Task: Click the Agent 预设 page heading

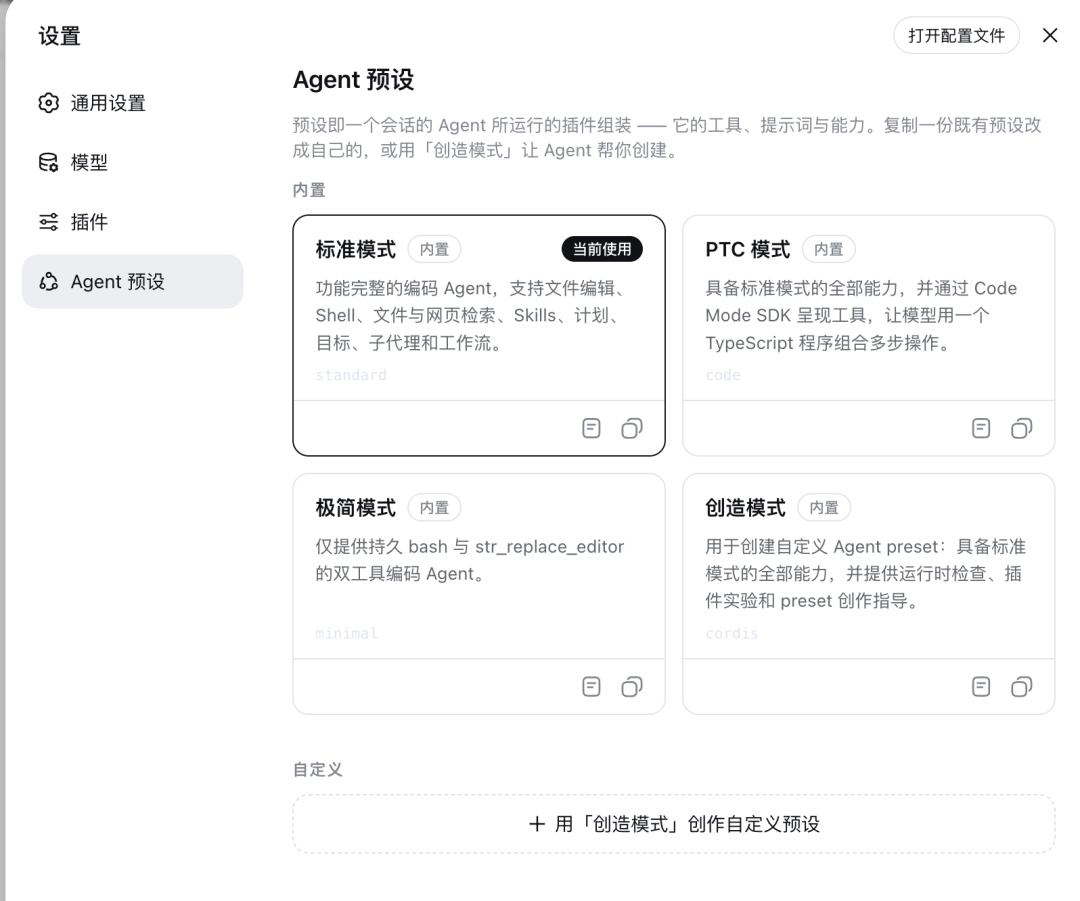Action: [353, 80]
